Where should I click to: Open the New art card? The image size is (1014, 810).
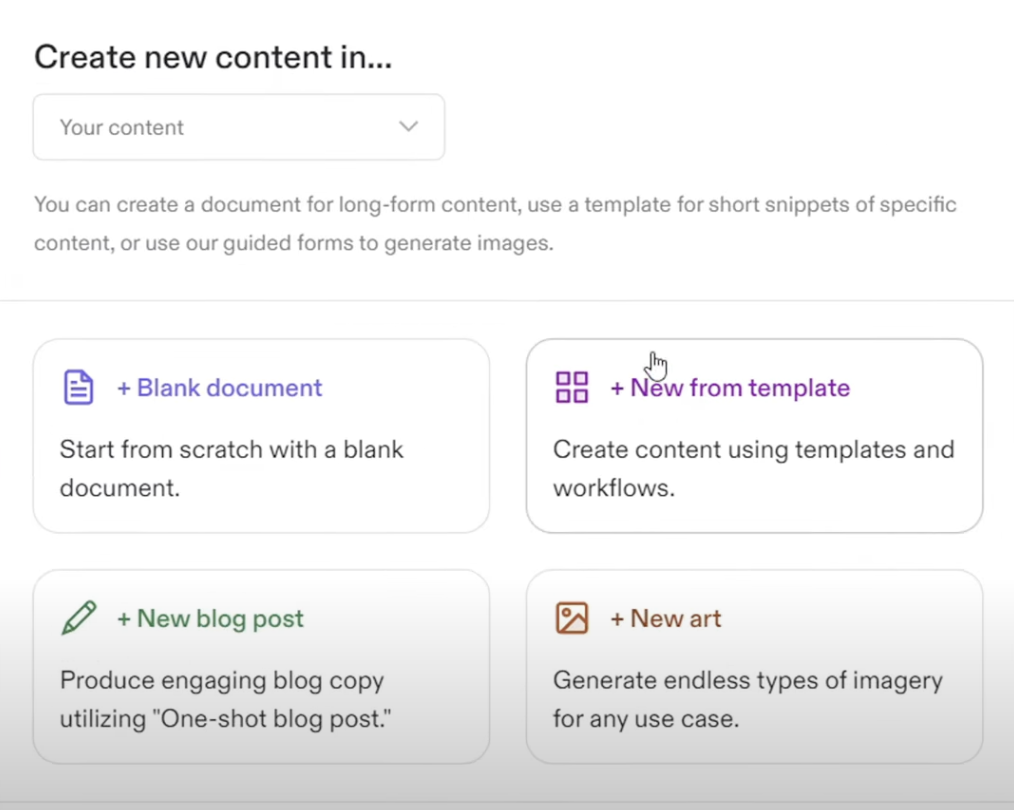(x=754, y=666)
